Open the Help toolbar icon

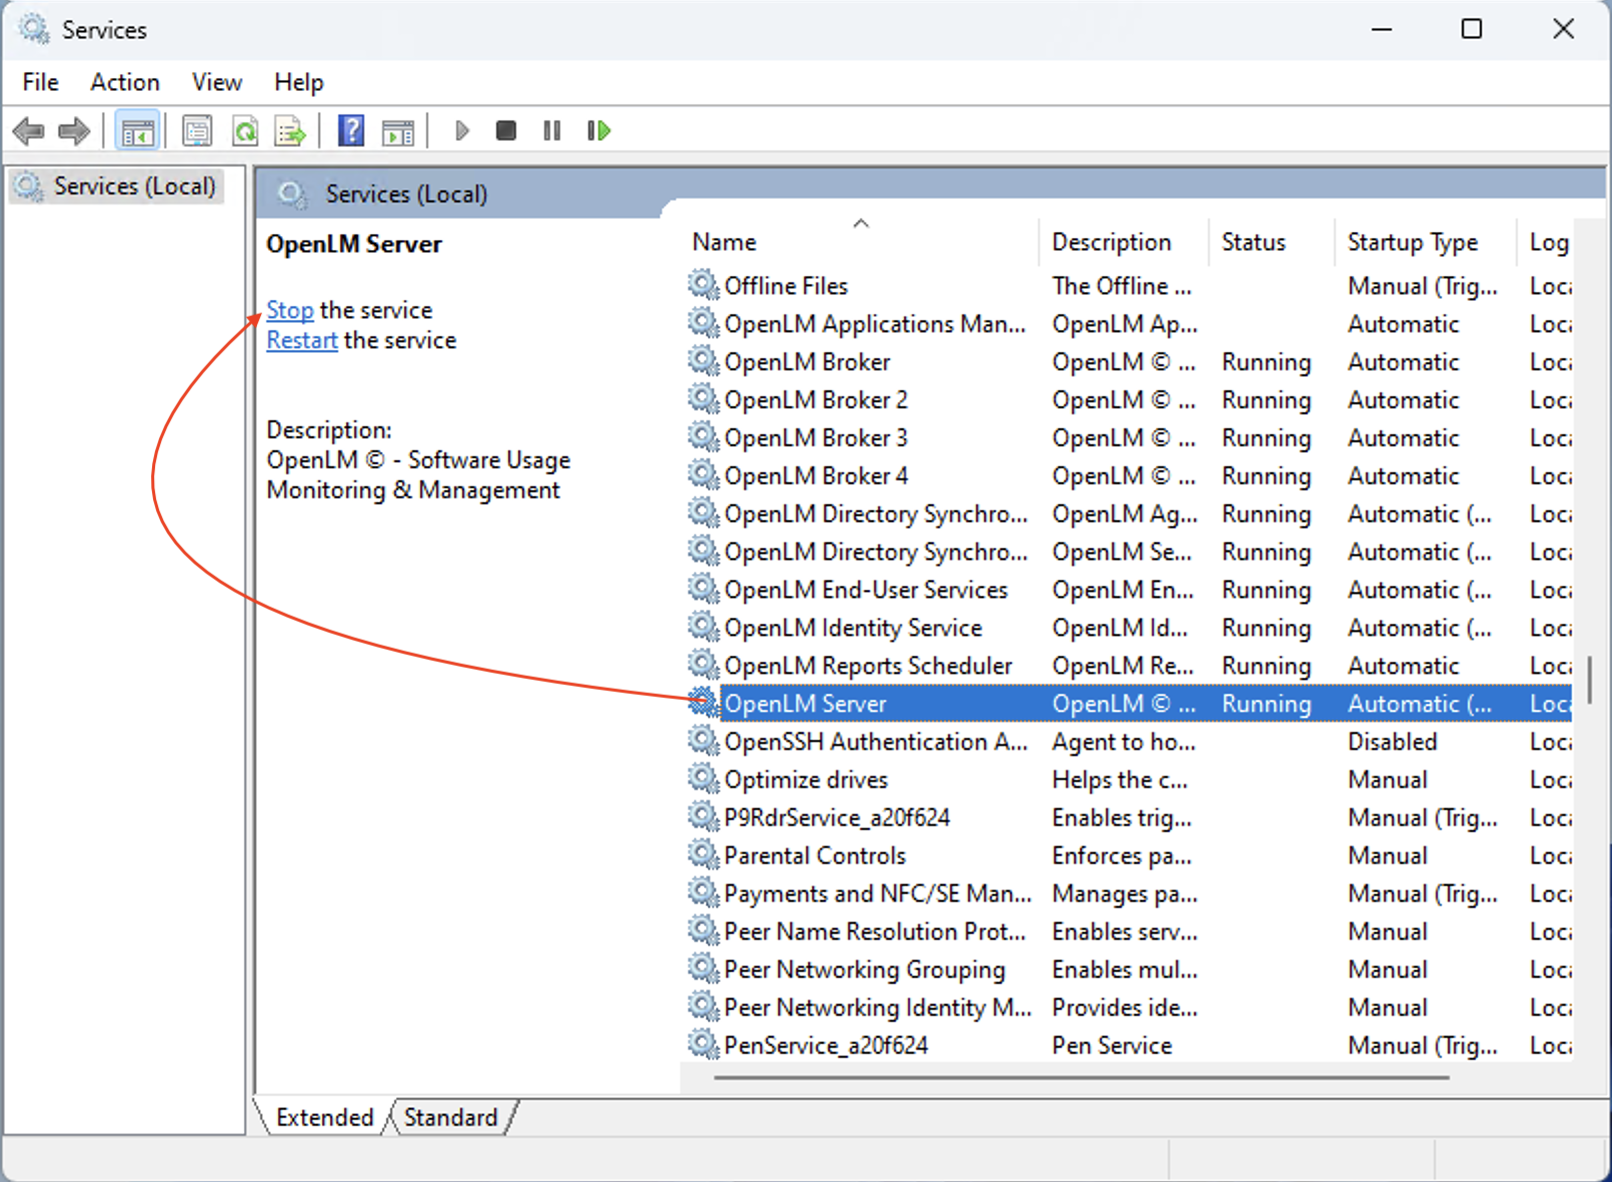click(x=351, y=131)
